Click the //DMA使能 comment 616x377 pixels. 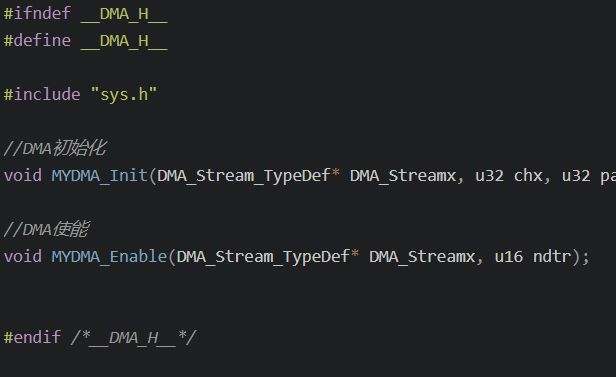point(46,229)
